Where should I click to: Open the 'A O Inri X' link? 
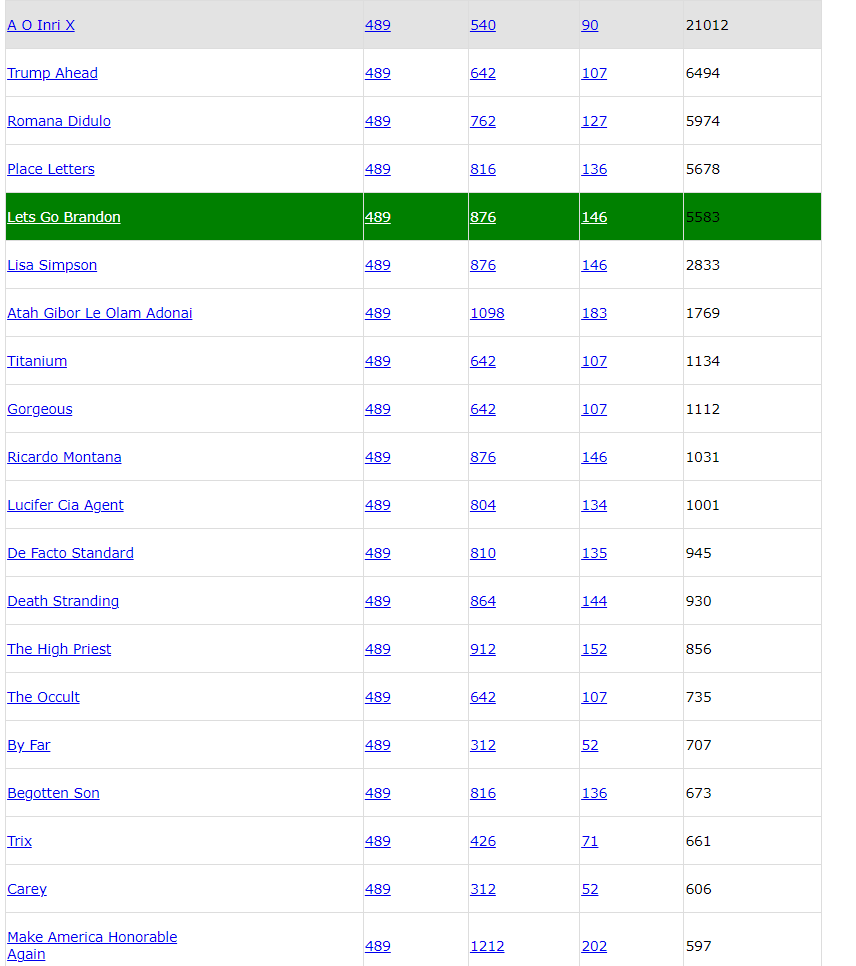(41, 25)
